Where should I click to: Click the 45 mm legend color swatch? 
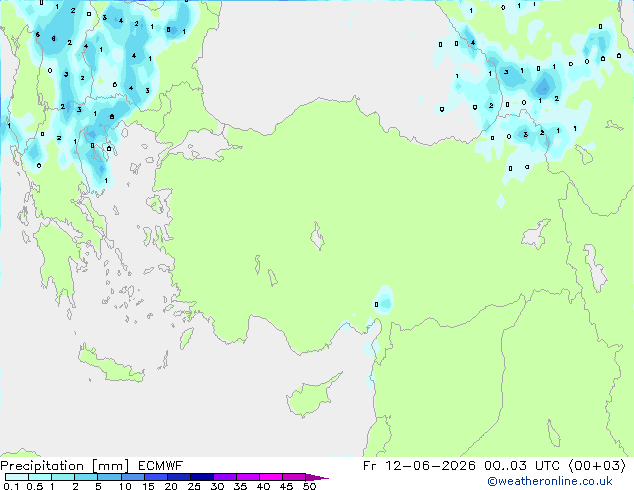(x=294, y=477)
